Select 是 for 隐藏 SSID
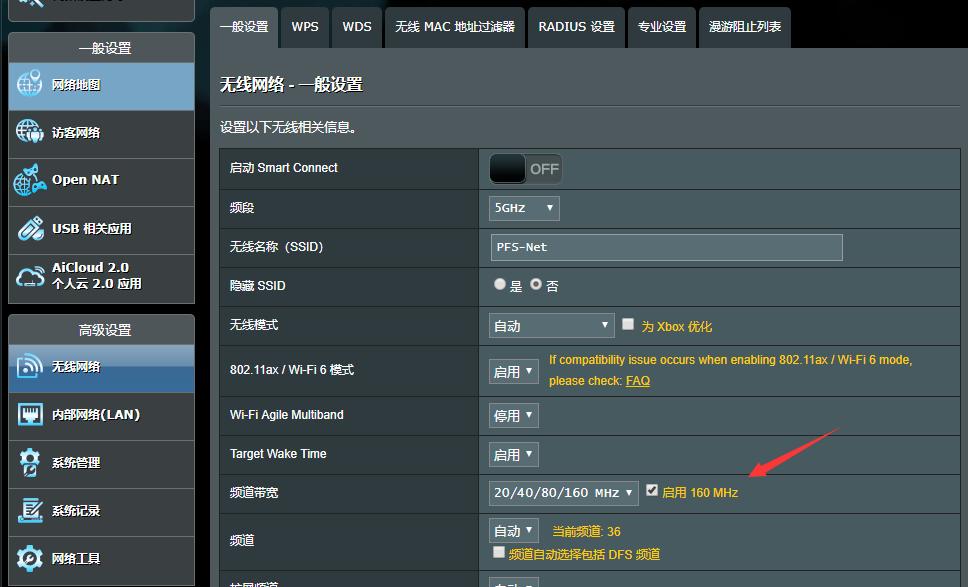This screenshot has width=968, height=587. click(x=499, y=284)
